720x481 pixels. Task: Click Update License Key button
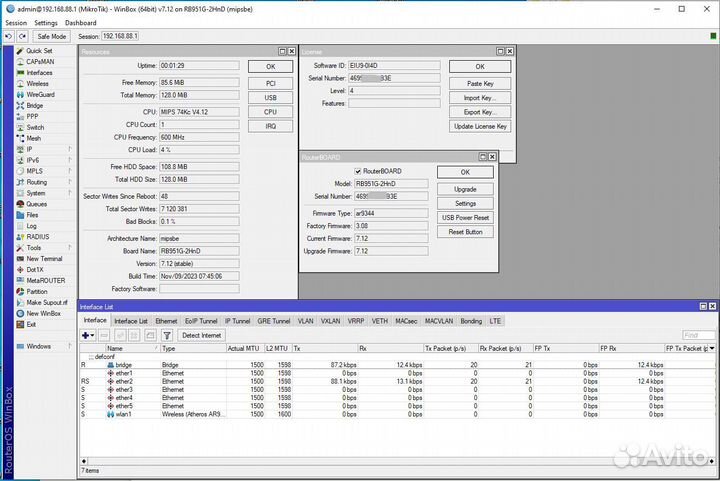pyautogui.click(x=480, y=126)
